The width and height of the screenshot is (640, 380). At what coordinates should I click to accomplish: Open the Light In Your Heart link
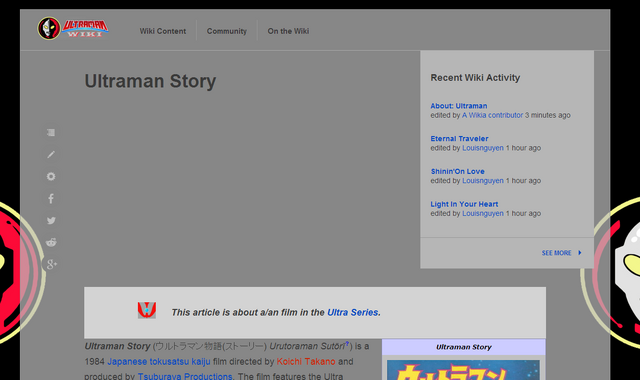(464, 204)
